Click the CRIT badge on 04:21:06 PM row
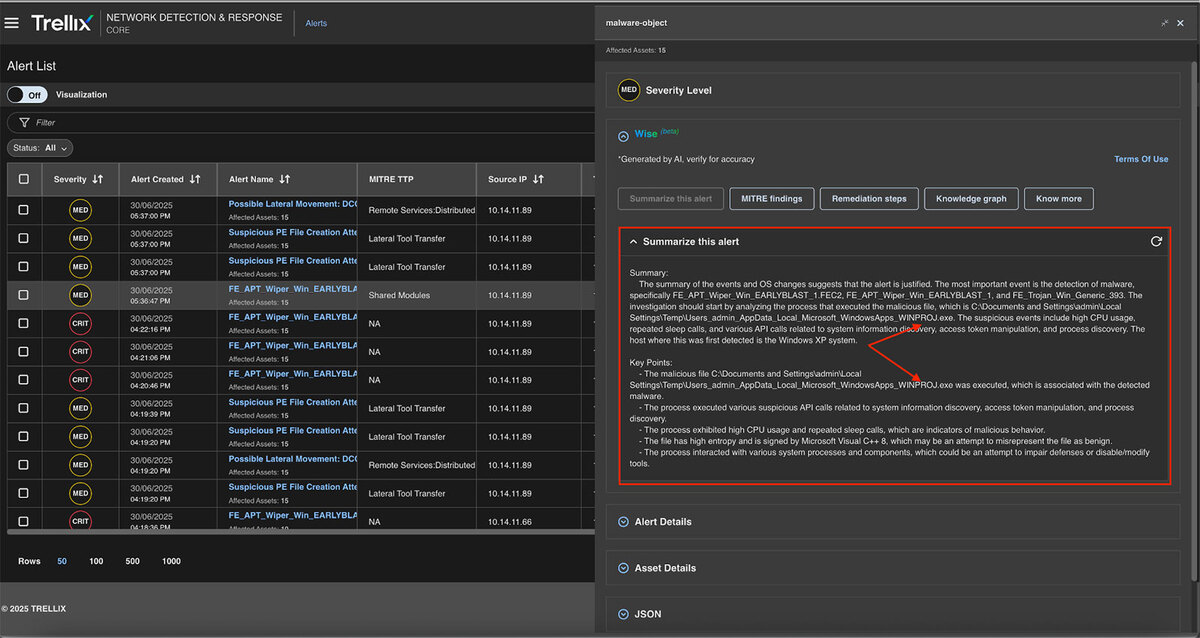This screenshot has height=638, width=1200. coord(80,352)
